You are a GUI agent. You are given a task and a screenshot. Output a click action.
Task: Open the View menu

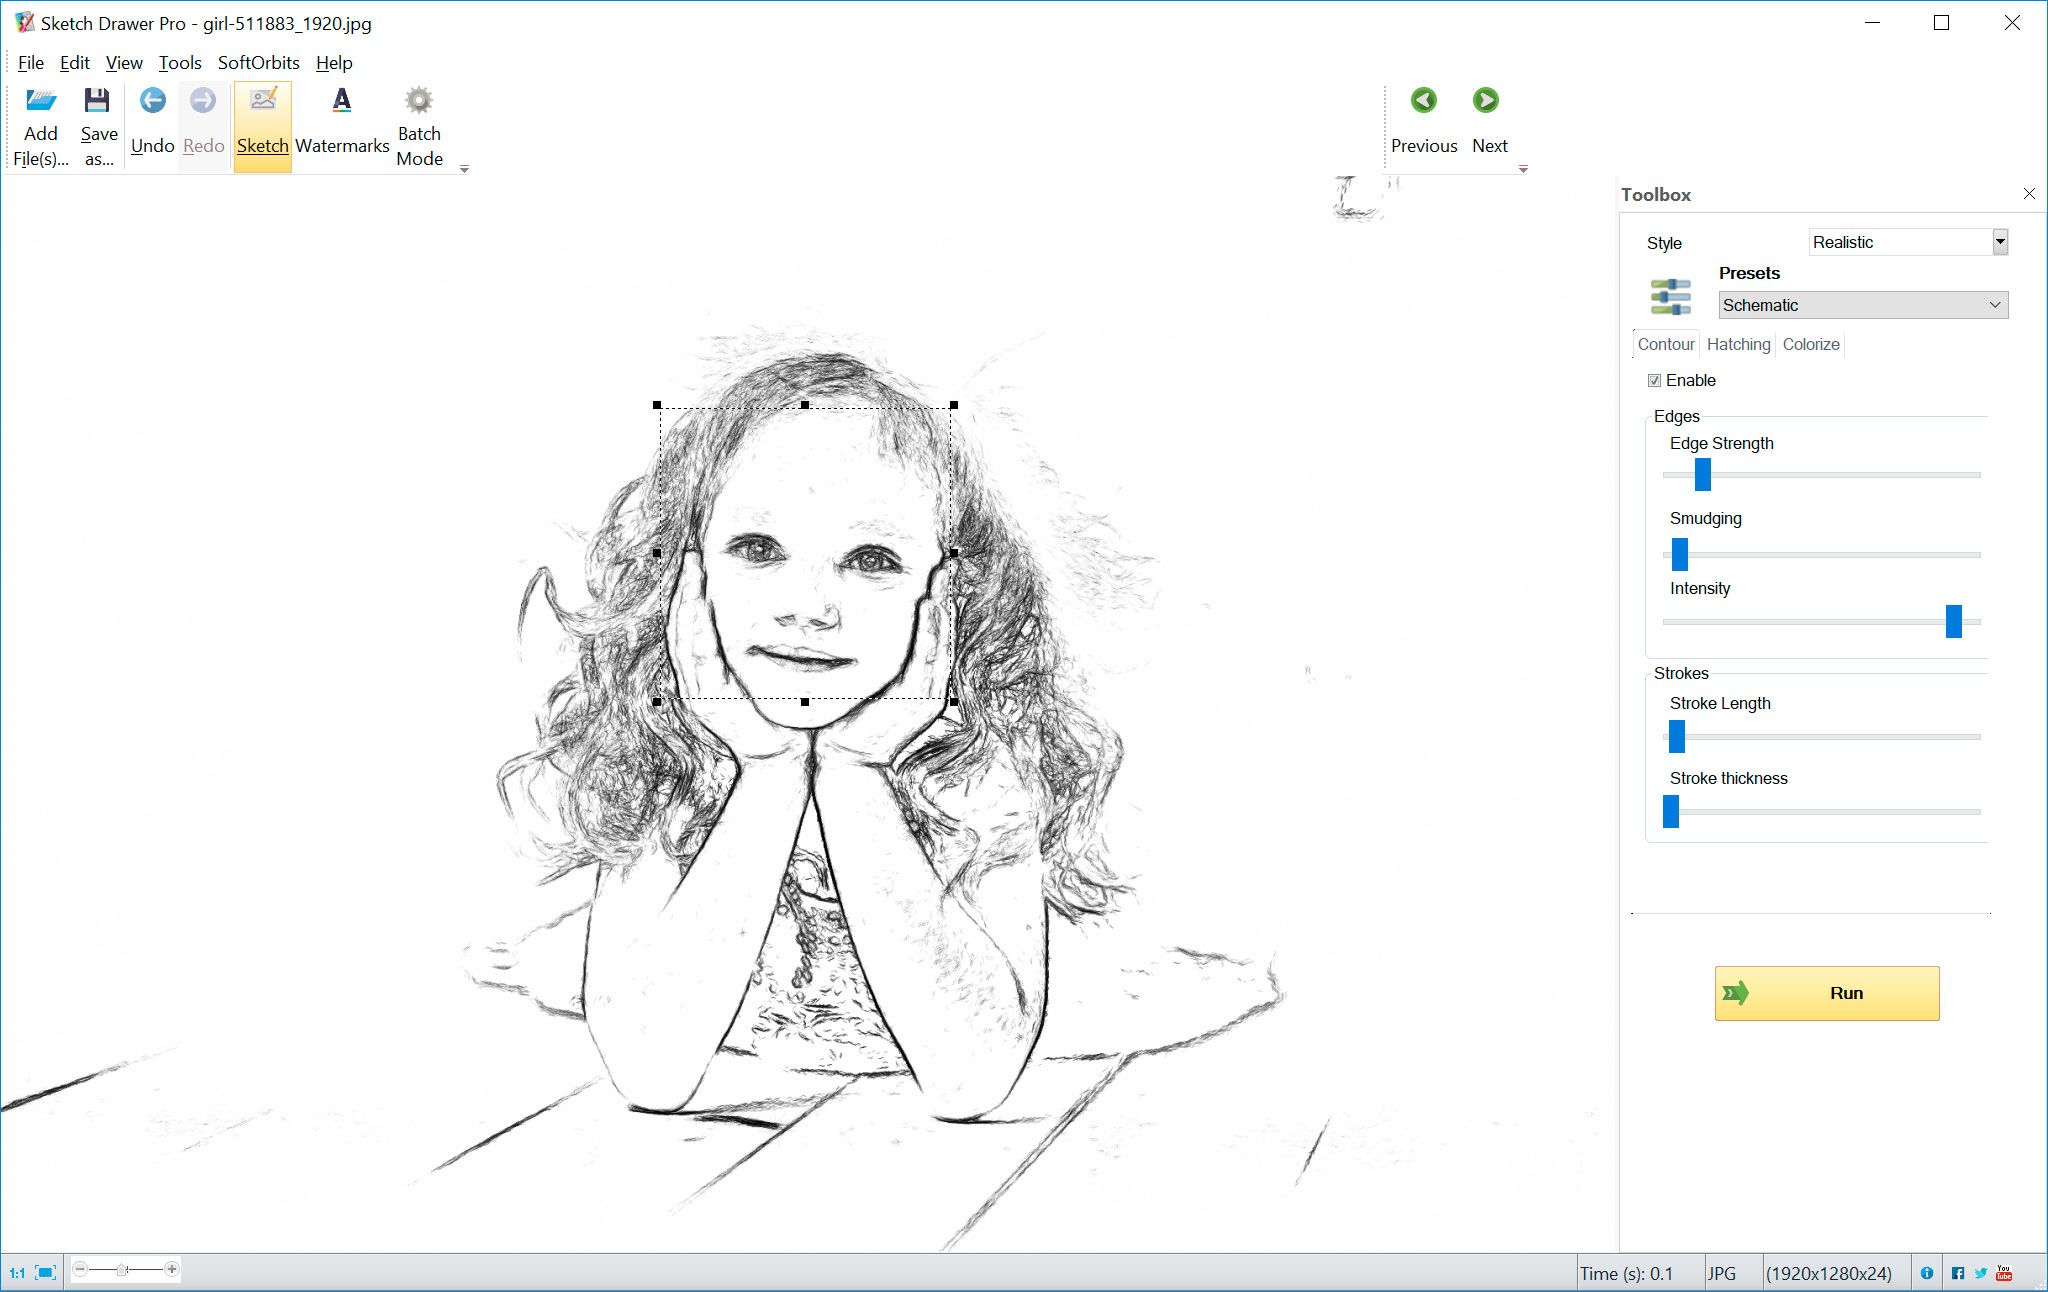click(x=124, y=63)
